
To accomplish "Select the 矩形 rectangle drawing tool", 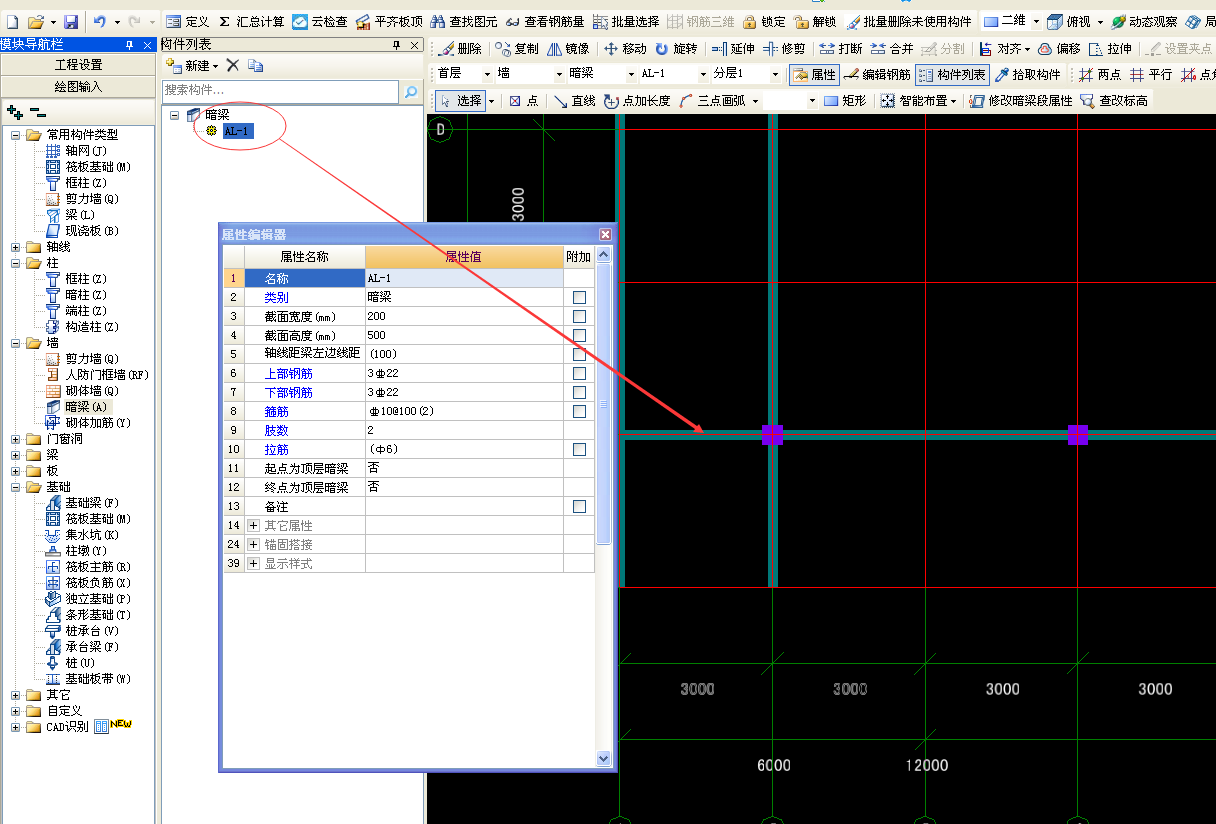I will pos(844,100).
